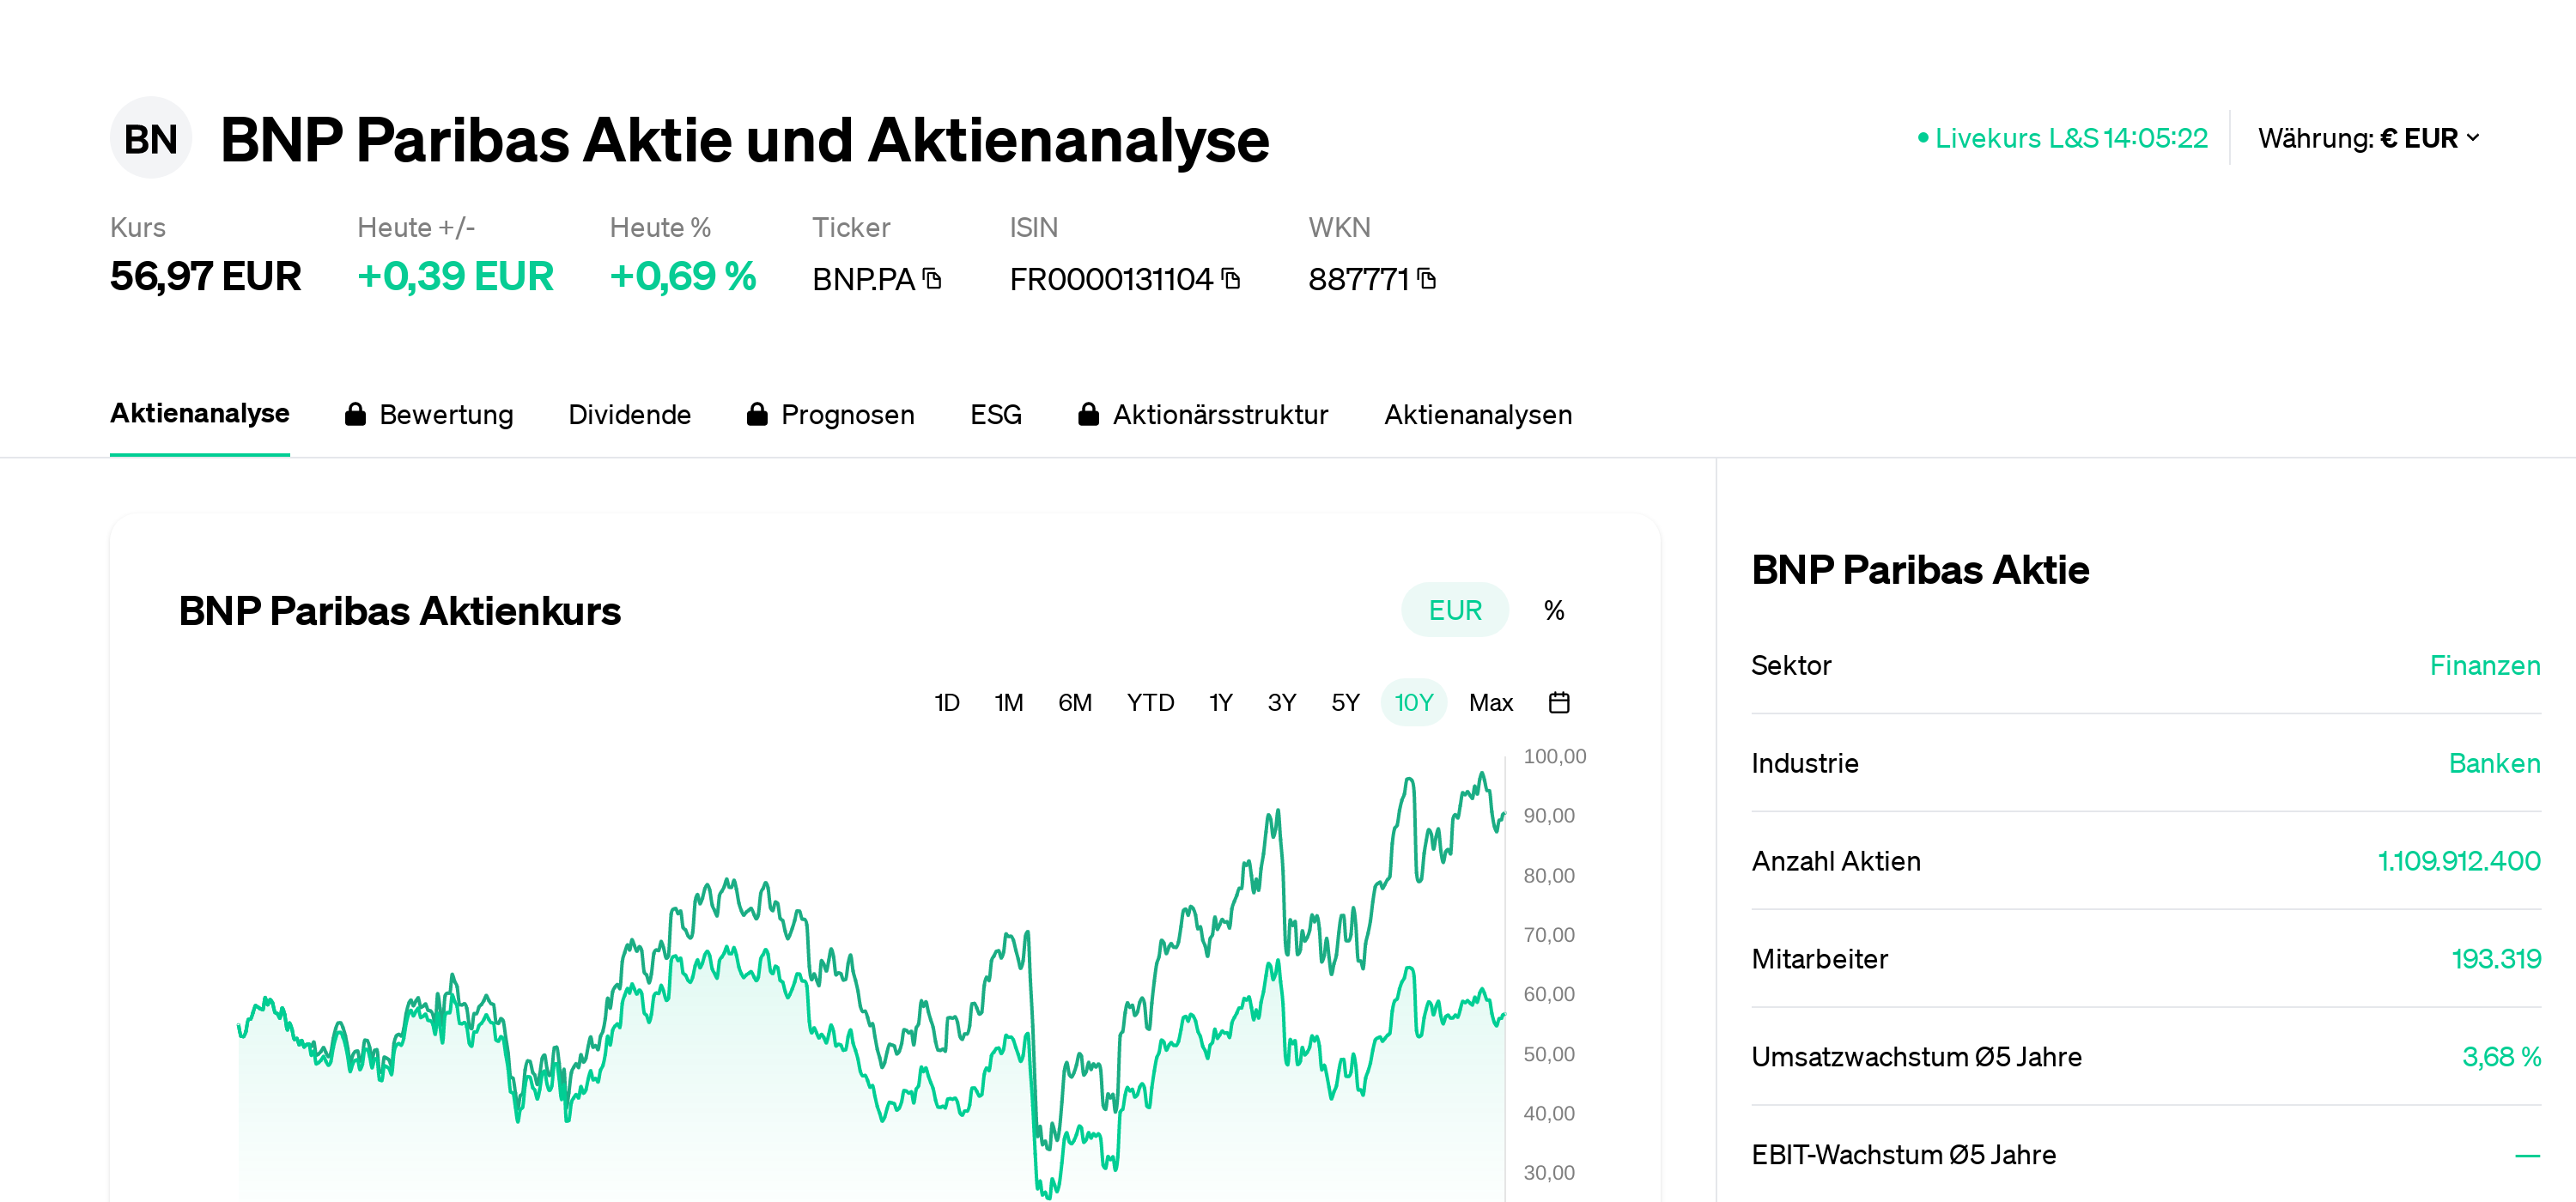Screen dimensions: 2576x1202
Task: Click the Prognosen lock icon
Action: pyautogui.click(x=757, y=415)
